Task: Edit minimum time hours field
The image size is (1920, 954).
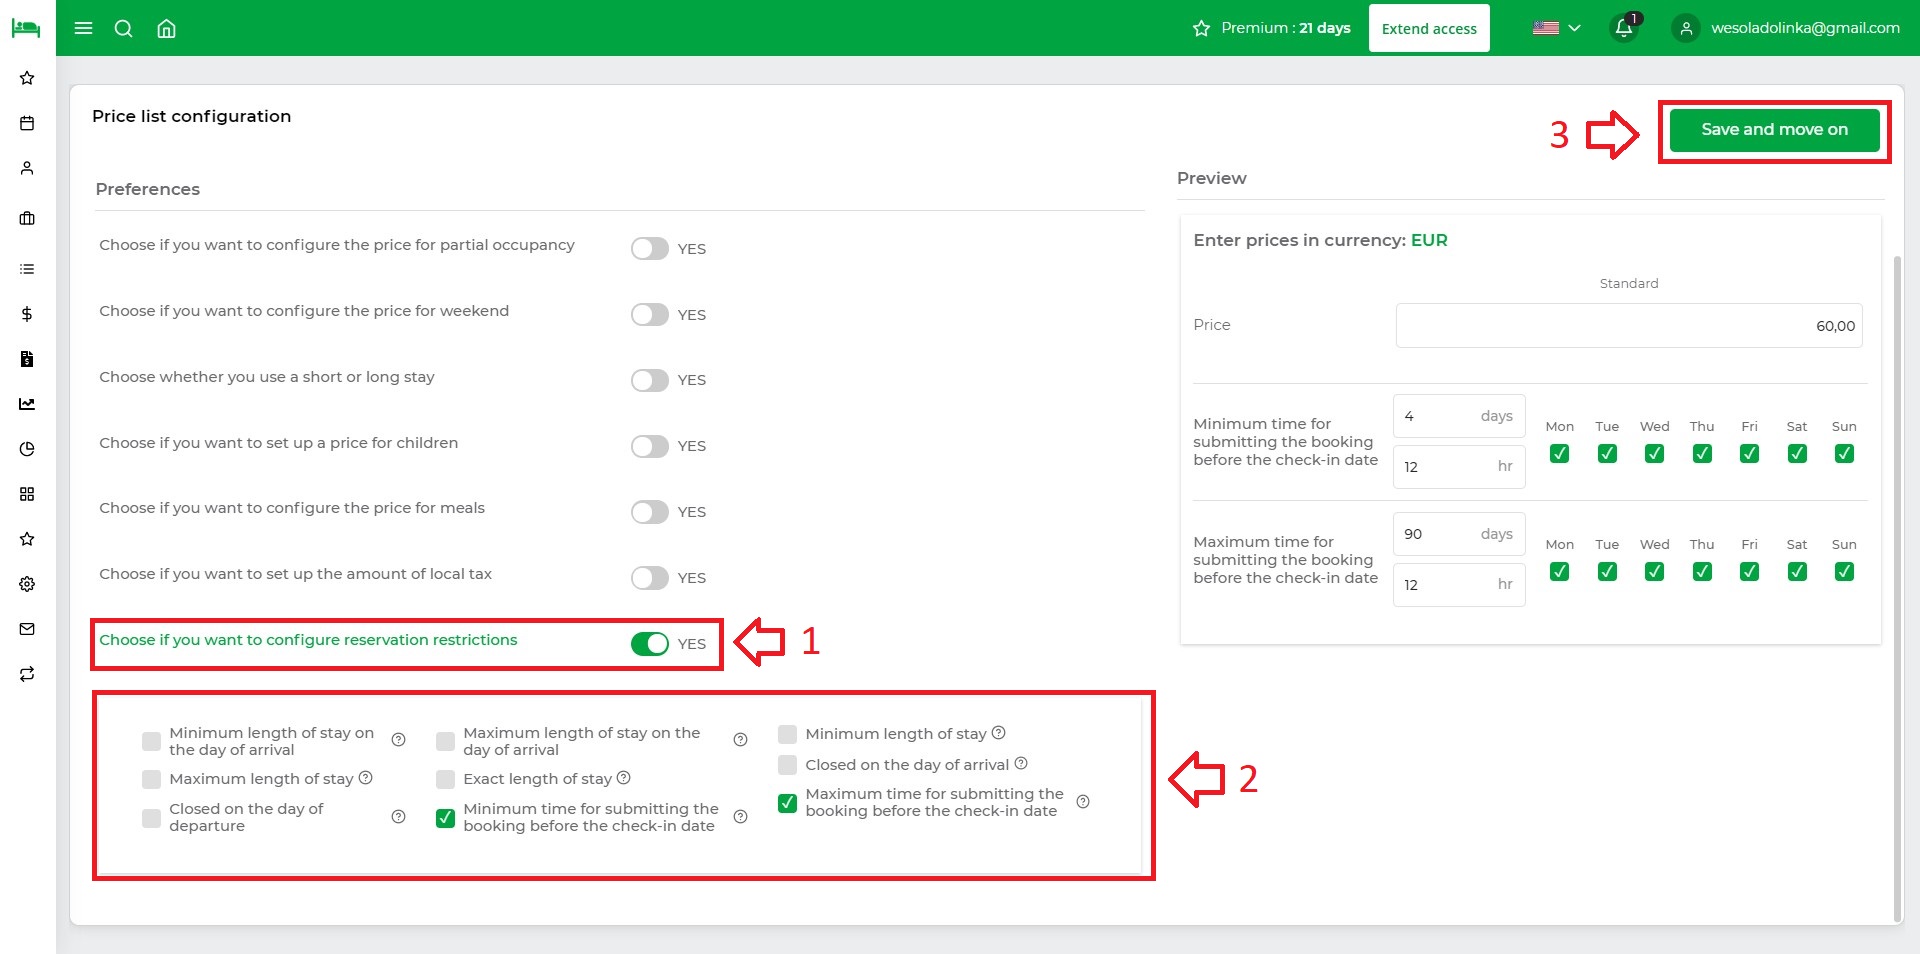Action: click(1459, 467)
